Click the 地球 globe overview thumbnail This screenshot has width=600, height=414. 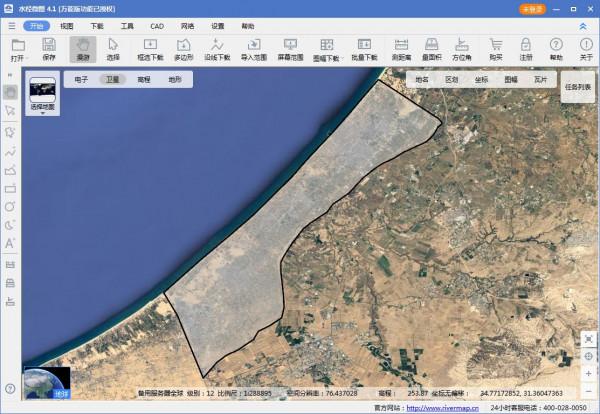click(46, 384)
